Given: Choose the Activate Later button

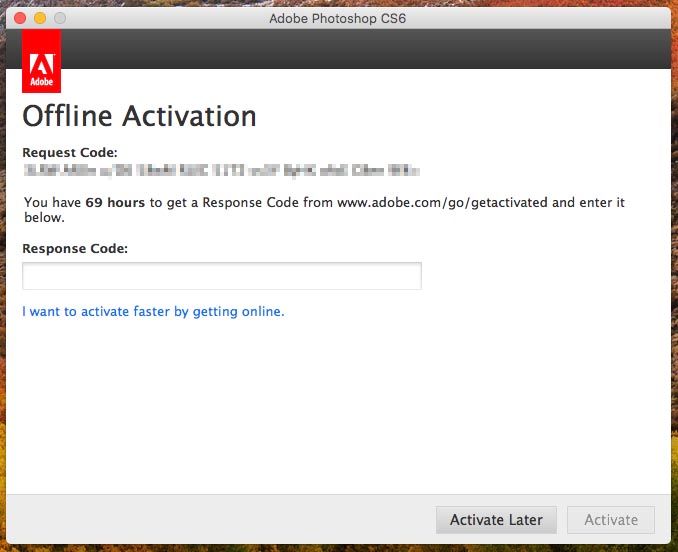Looking at the screenshot, I should click(x=496, y=520).
